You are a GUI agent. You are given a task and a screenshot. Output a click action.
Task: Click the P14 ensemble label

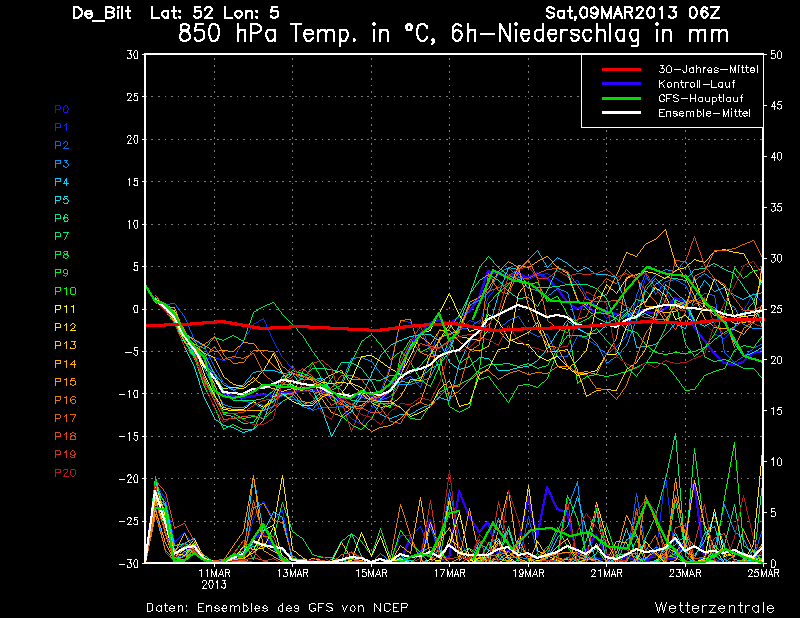65,364
